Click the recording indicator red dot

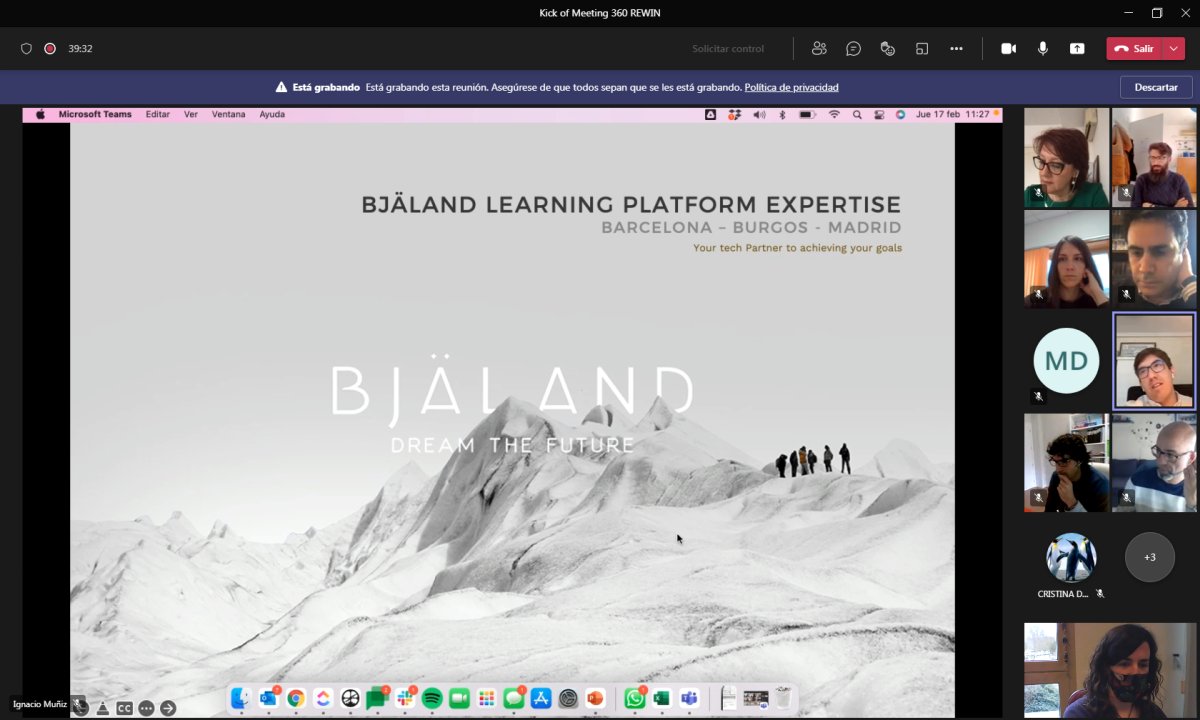click(x=50, y=48)
